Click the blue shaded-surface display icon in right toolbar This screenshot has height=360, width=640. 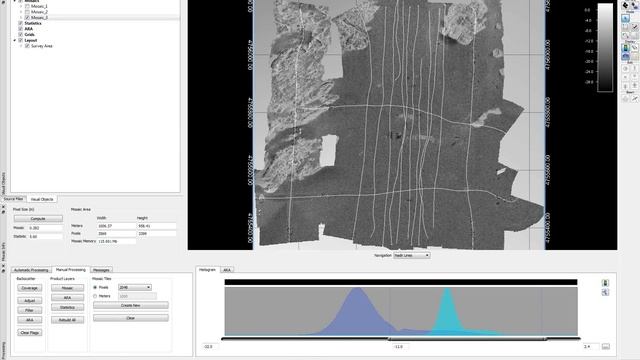coord(626,57)
